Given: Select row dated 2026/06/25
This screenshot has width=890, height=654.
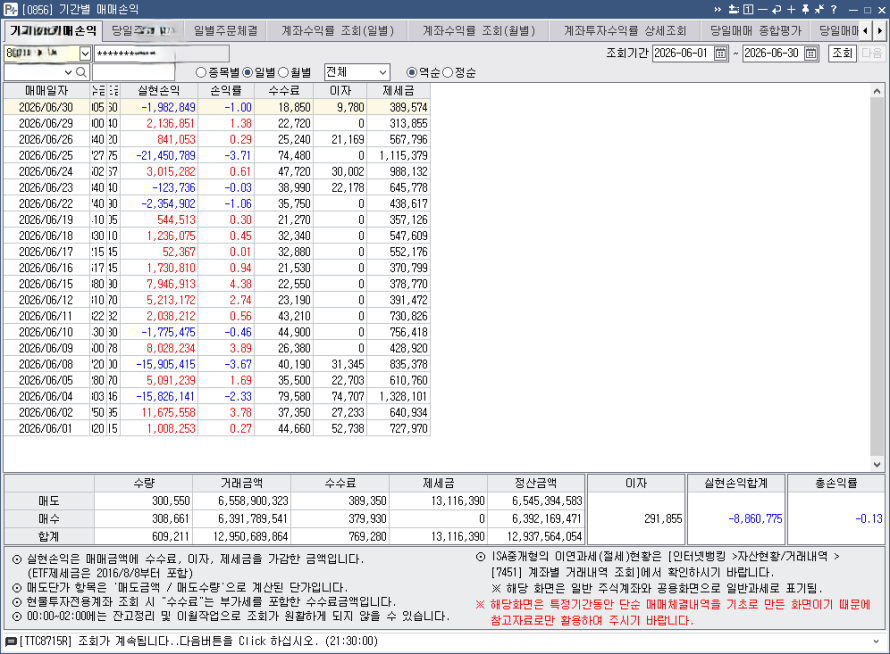Looking at the screenshot, I should point(217,156).
